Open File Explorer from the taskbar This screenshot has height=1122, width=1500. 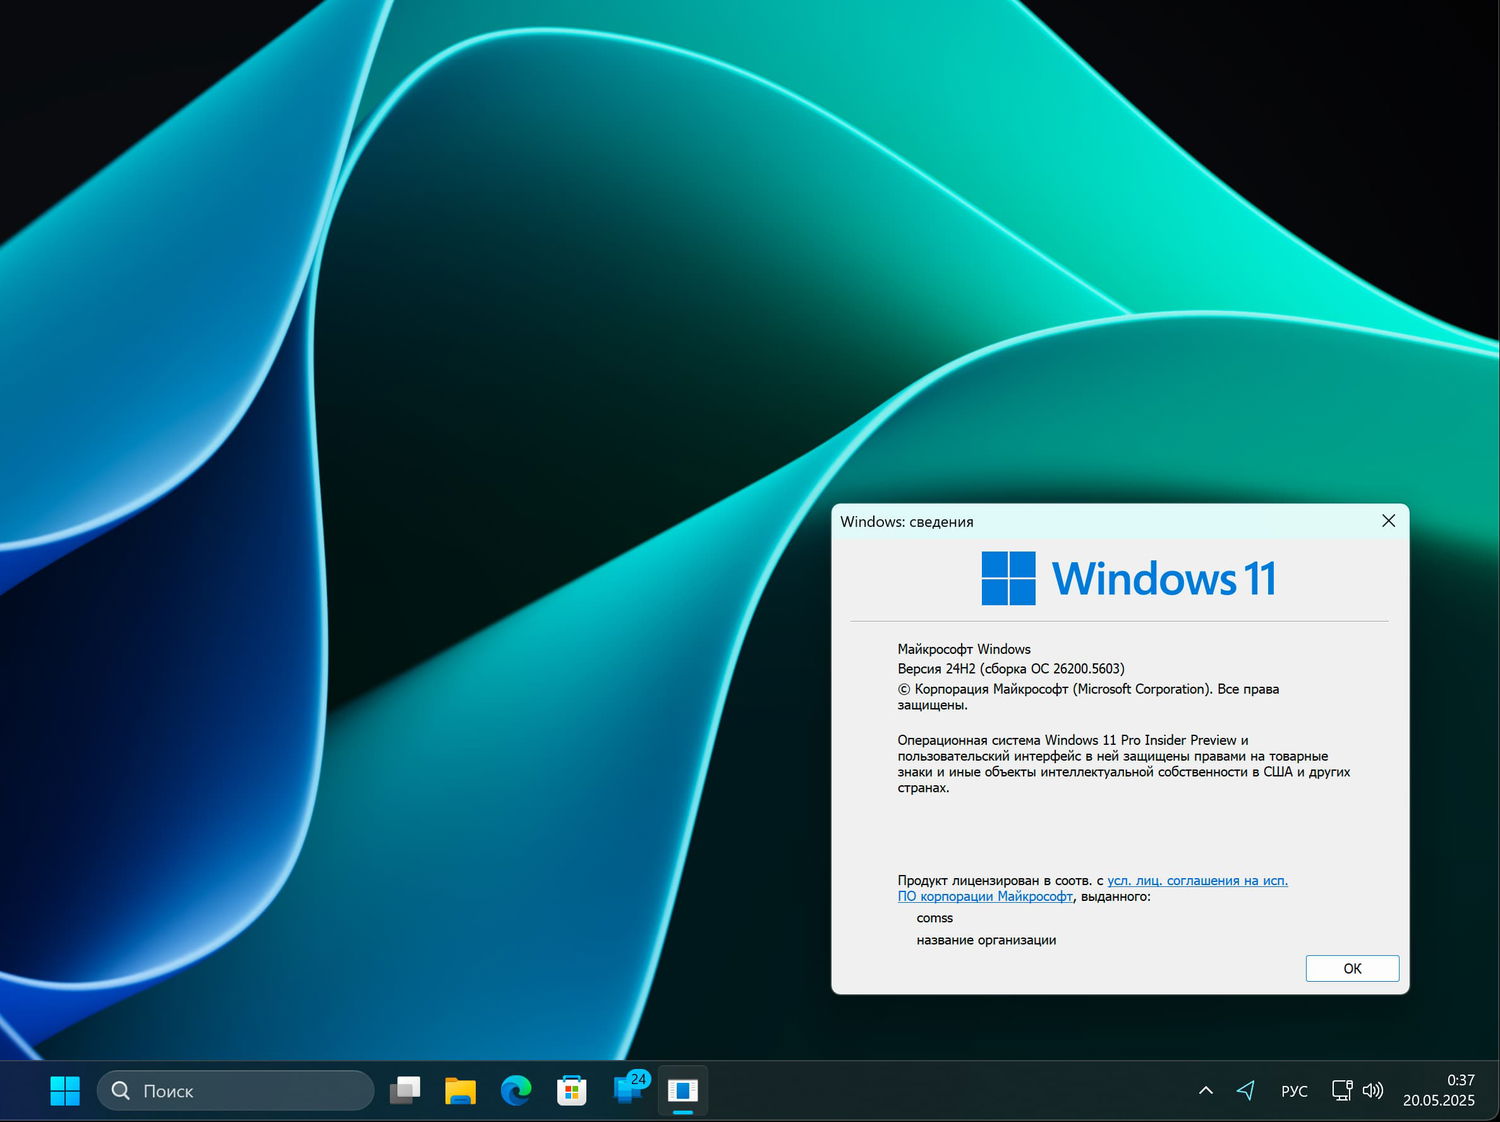pos(459,1090)
